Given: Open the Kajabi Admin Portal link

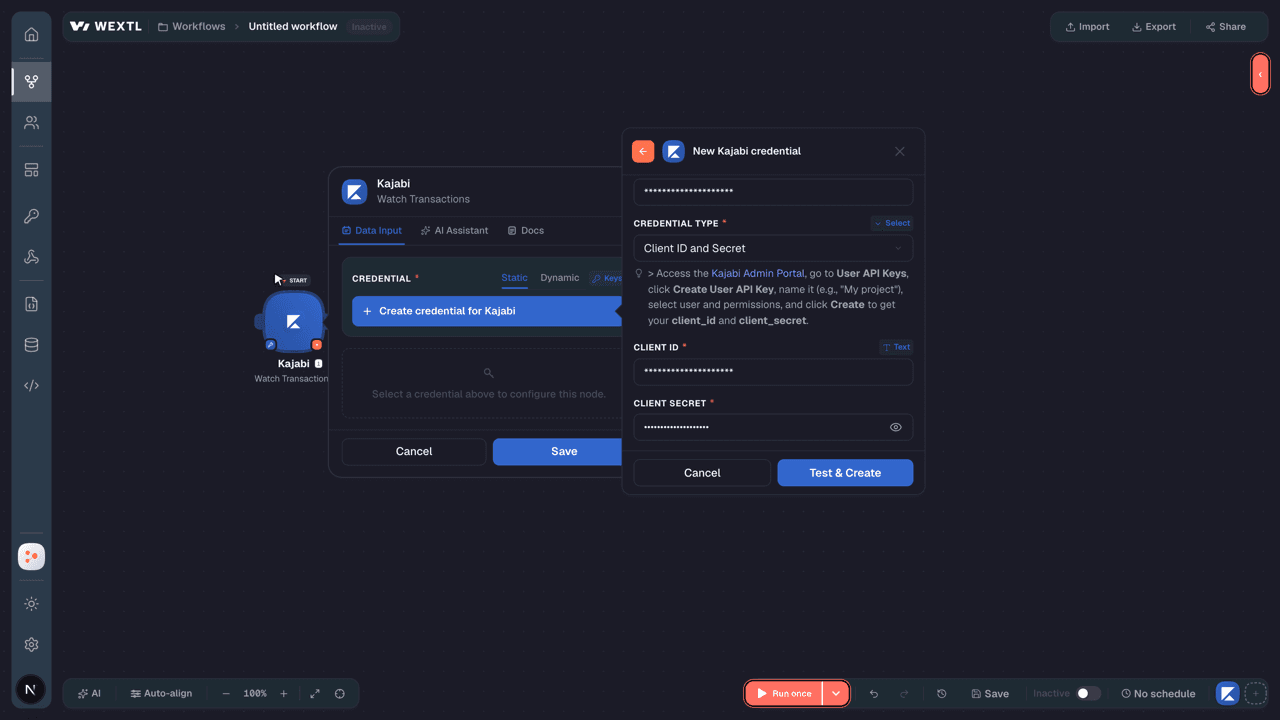Looking at the screenshot, I should point(757,273).
